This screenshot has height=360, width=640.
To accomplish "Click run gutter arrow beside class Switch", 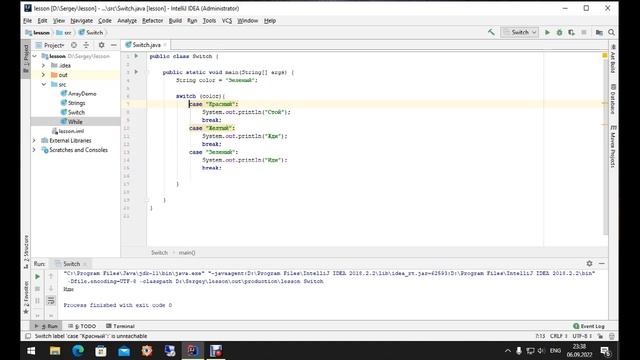I will coord(136,56).
